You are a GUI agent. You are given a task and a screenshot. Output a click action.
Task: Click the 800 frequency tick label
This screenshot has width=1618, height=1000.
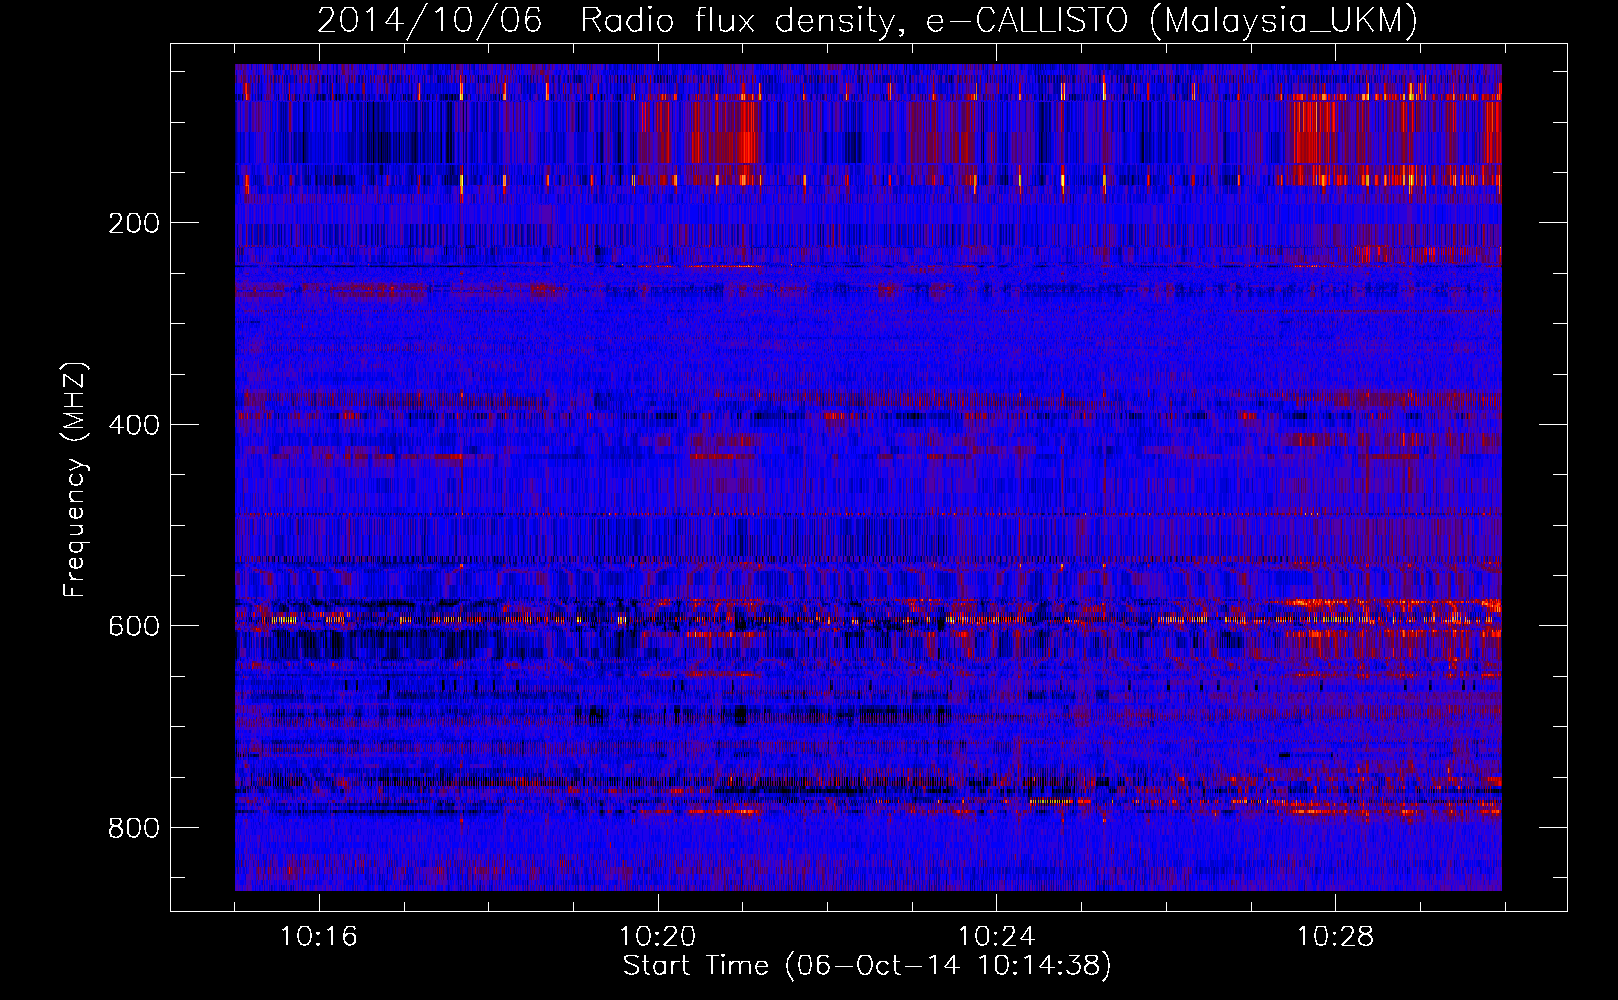[133, 828]
